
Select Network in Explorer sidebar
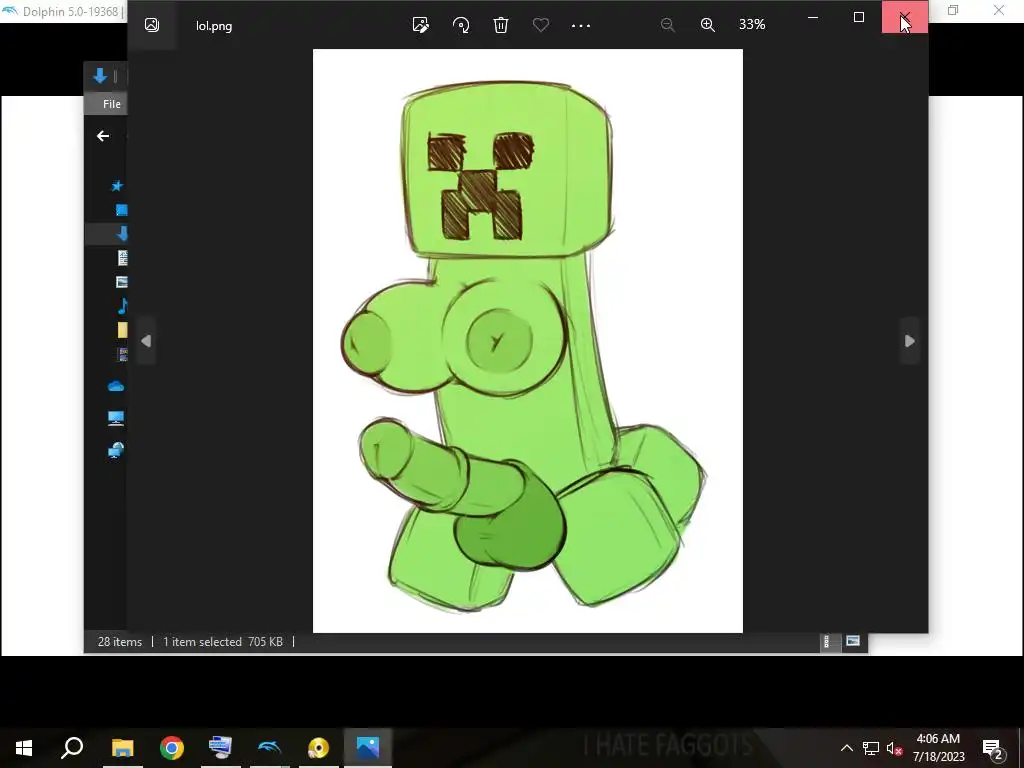116,450
